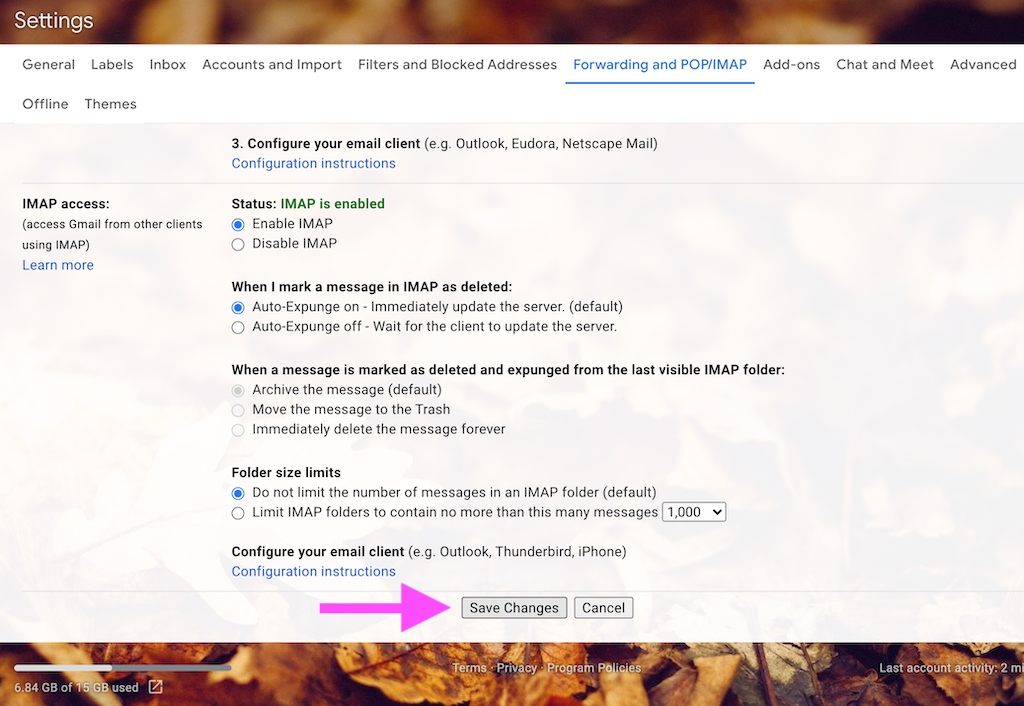Open the Accounts and Import tab
Image resolution: width=1024 pixels, height=706 pixels.
[x=272, y=65]
